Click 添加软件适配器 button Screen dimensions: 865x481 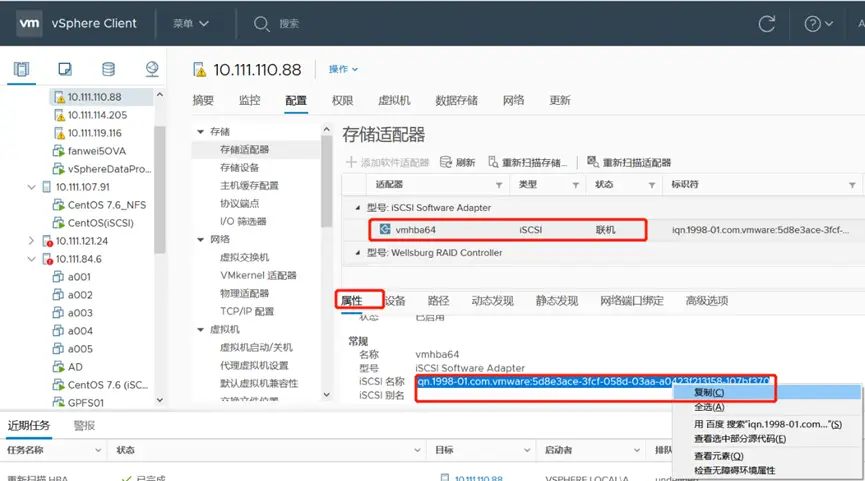point(387,162)
